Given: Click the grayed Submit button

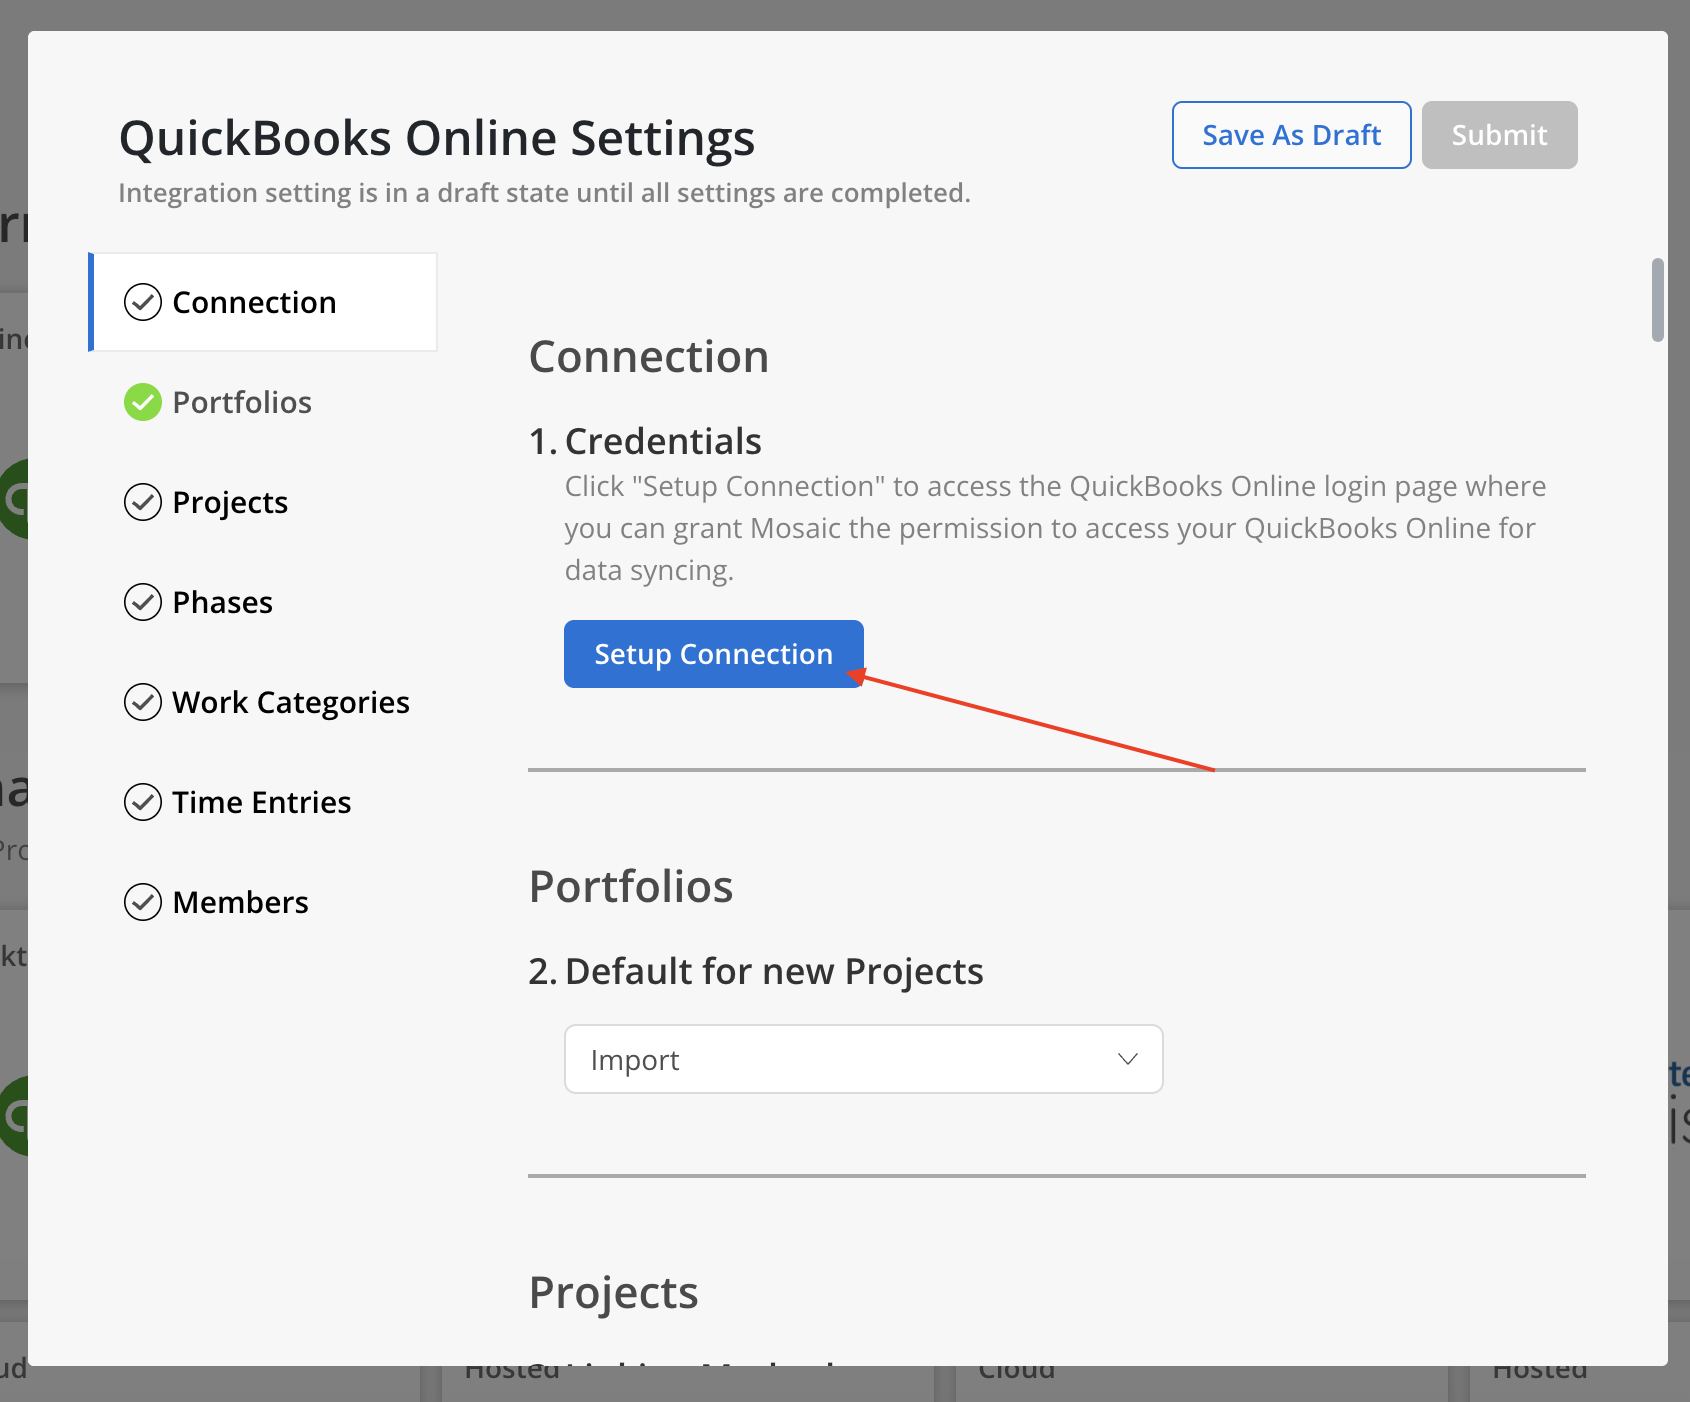Looking at the screenshot, I should tap(1499, 135).
